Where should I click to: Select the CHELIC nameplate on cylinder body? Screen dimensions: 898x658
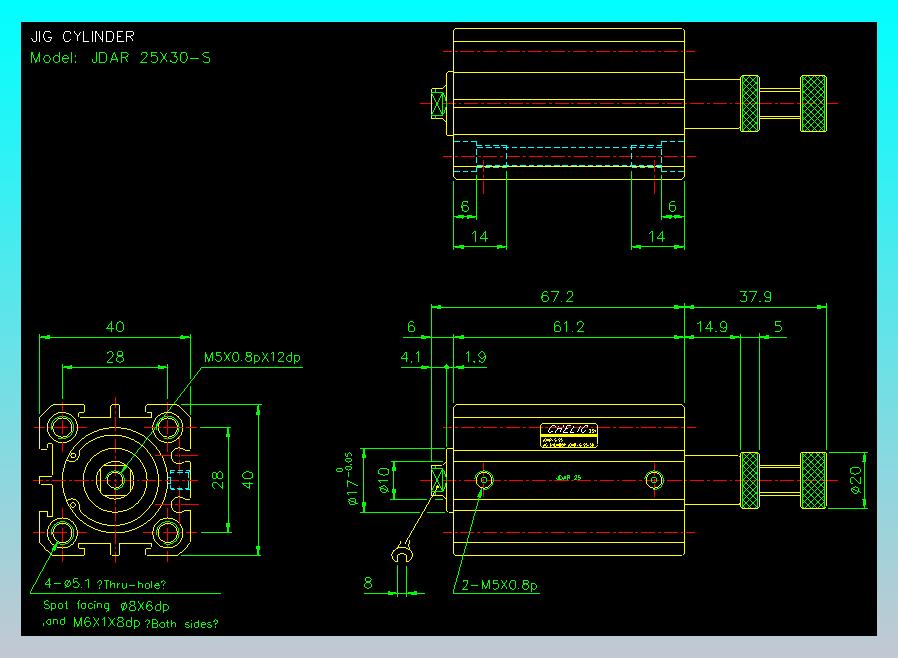[569, 435]
